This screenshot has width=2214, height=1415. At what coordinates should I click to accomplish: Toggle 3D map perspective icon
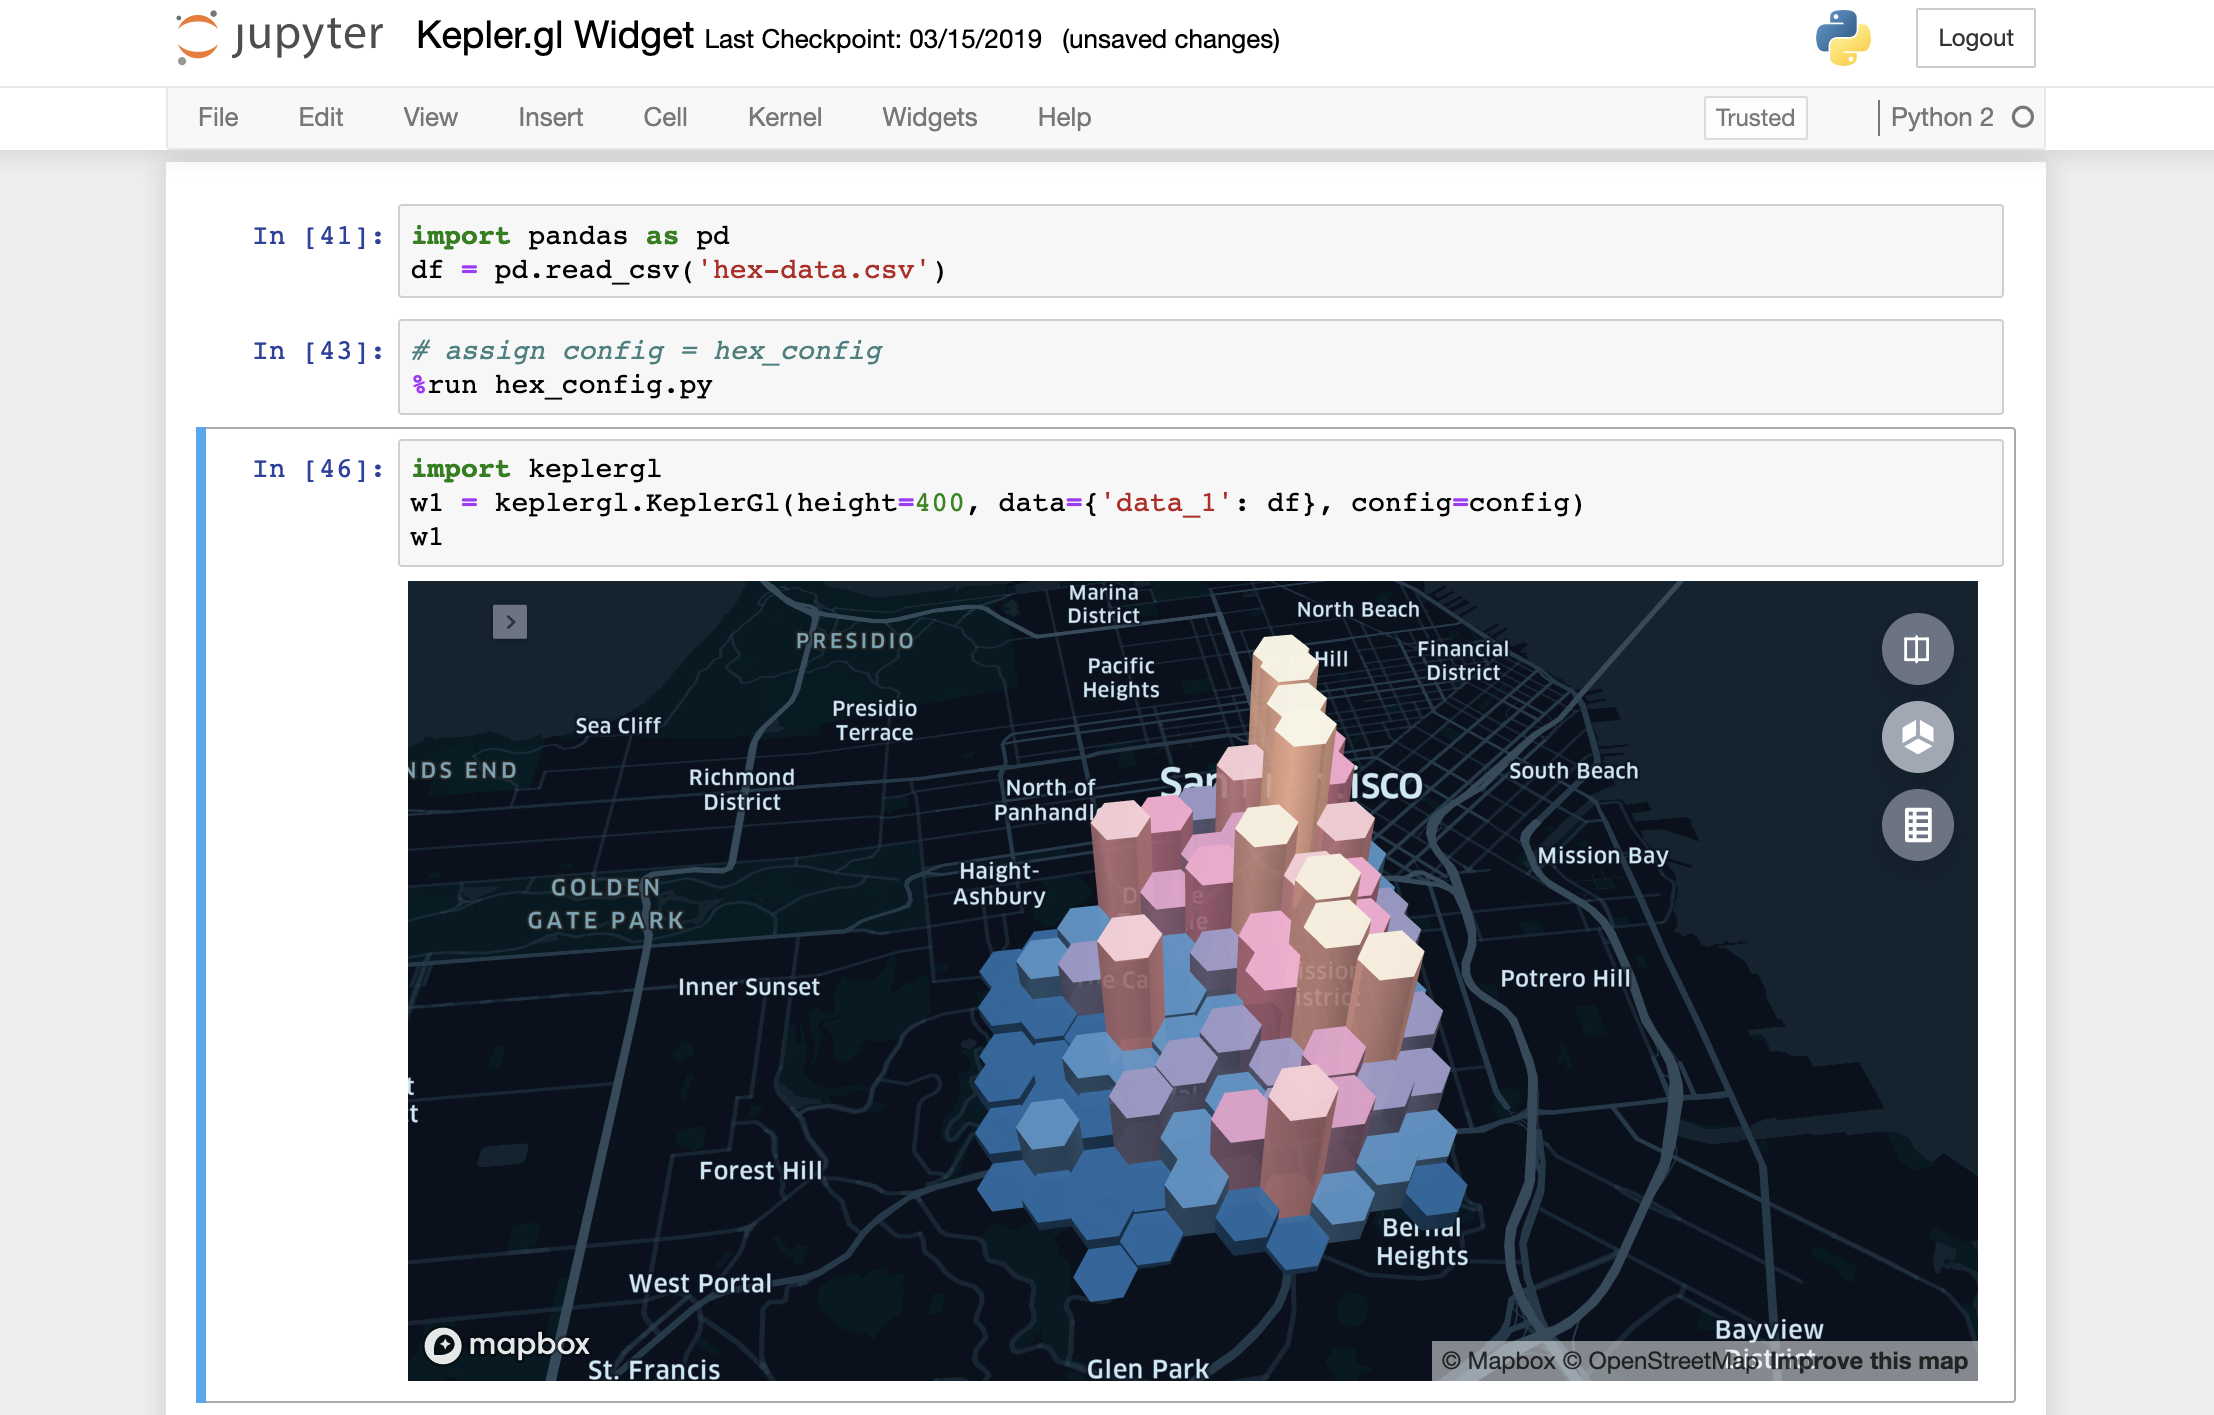1916,737
